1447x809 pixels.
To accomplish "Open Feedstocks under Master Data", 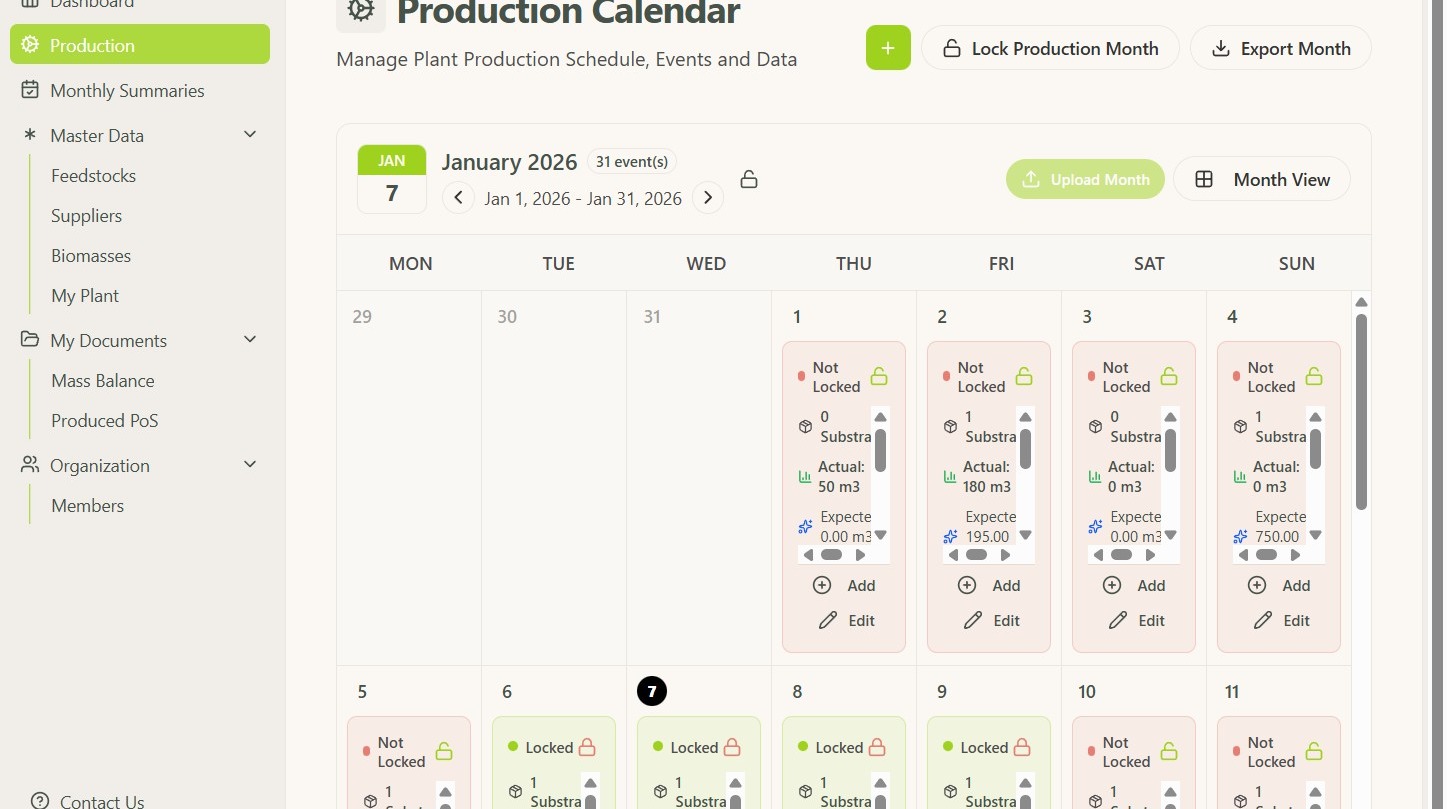I will tap(94, 176).
